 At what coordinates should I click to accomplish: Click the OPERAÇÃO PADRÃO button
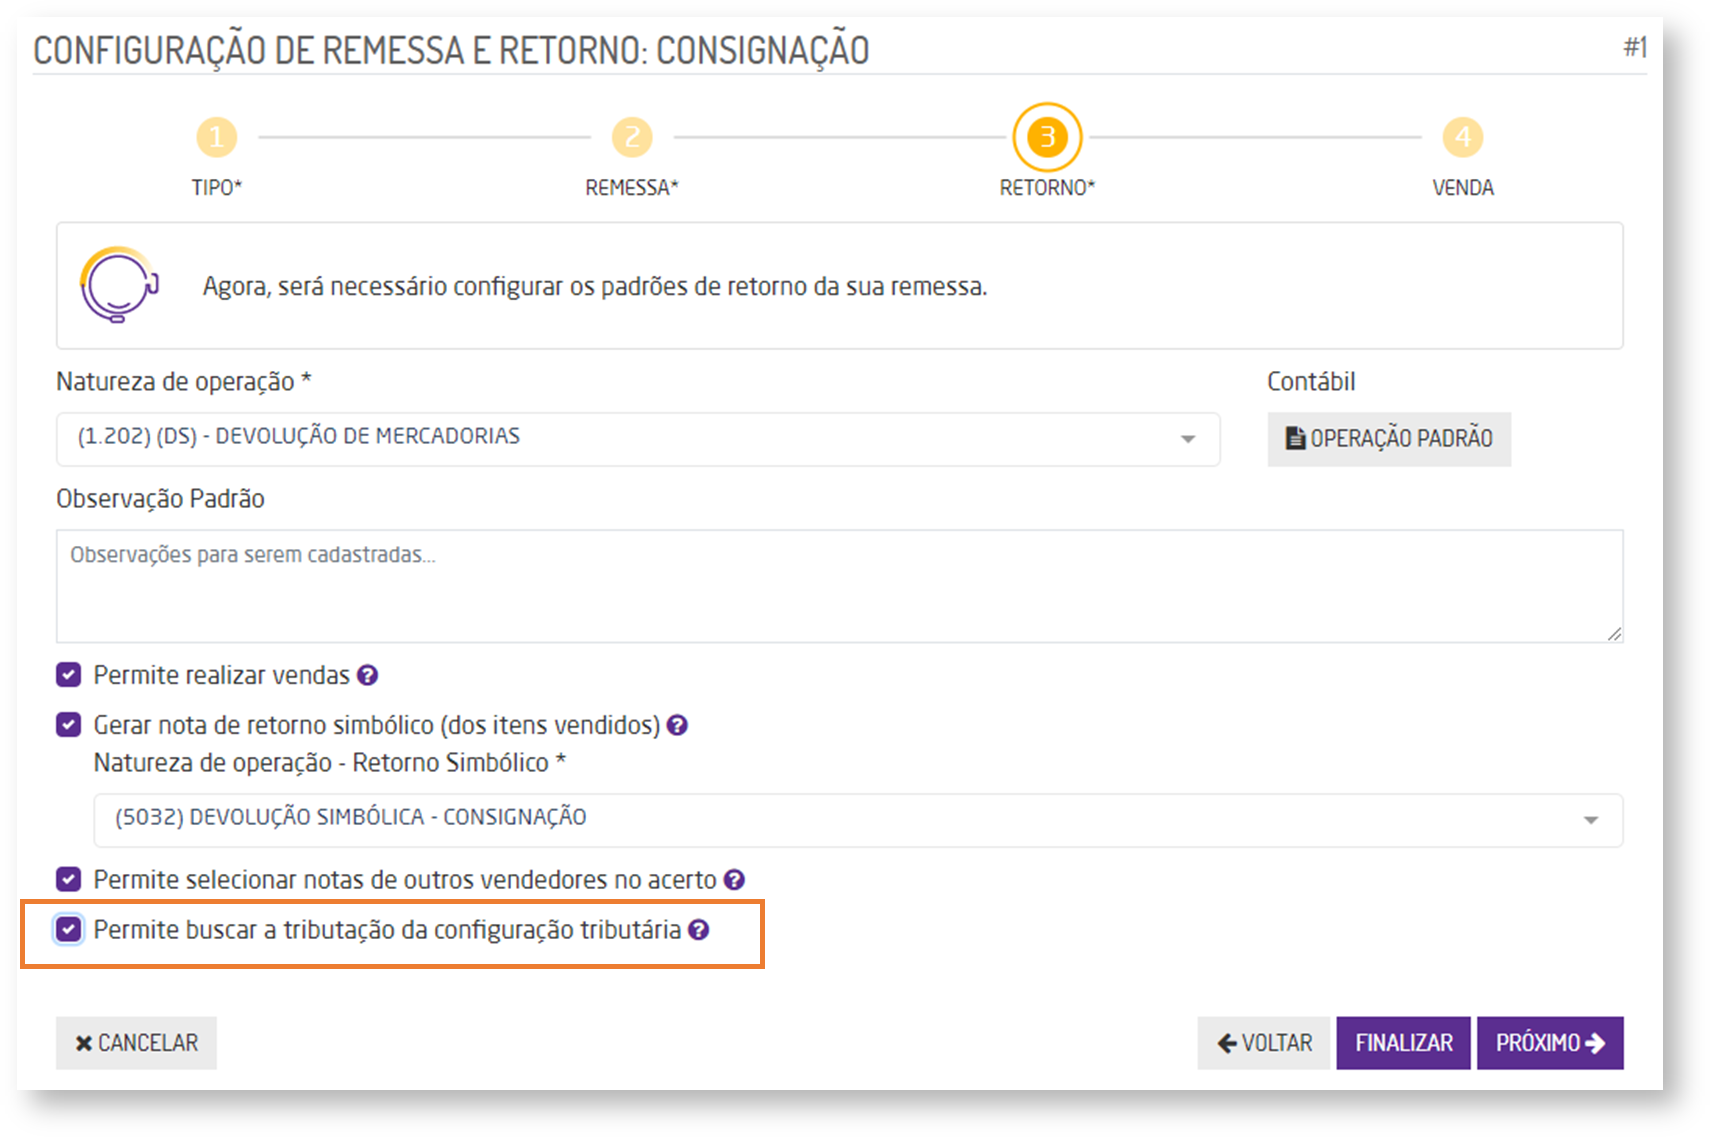(x=1388, y=439)
